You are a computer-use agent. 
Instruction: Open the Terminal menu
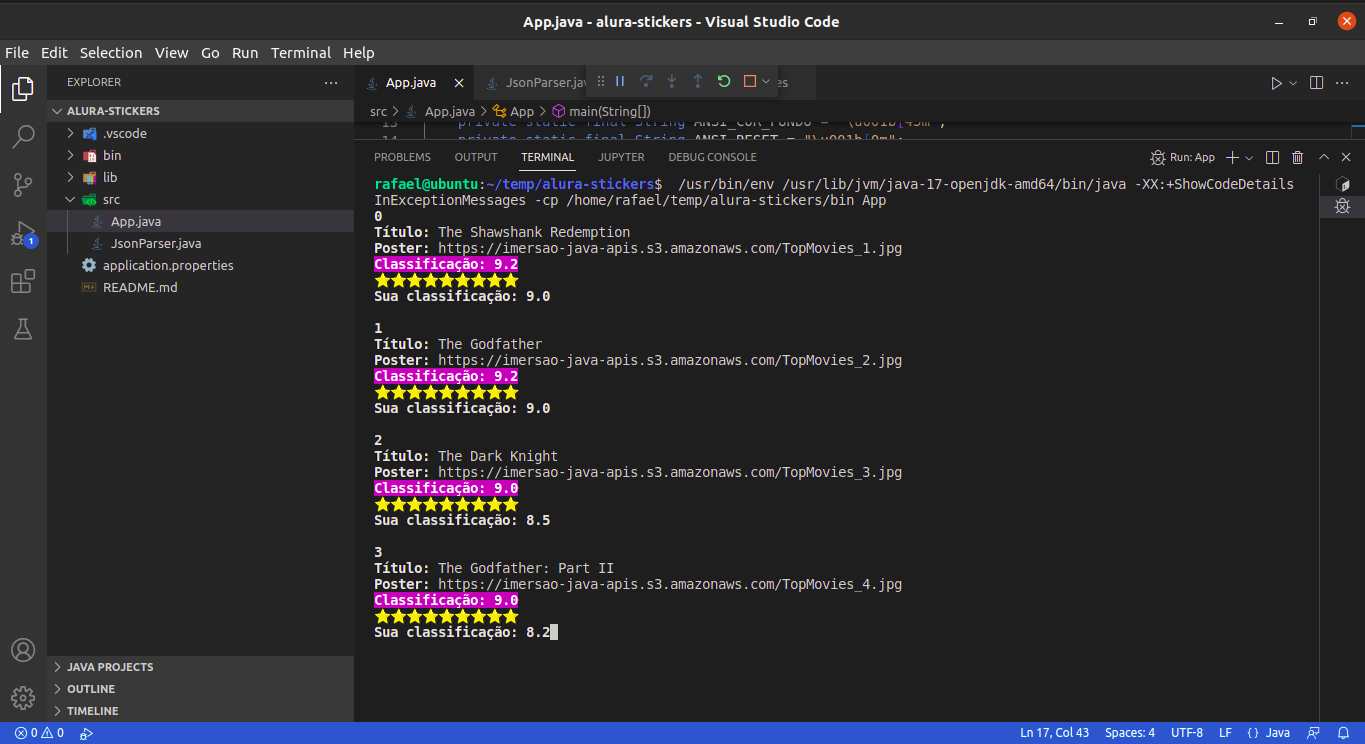[x=300, y=52]
